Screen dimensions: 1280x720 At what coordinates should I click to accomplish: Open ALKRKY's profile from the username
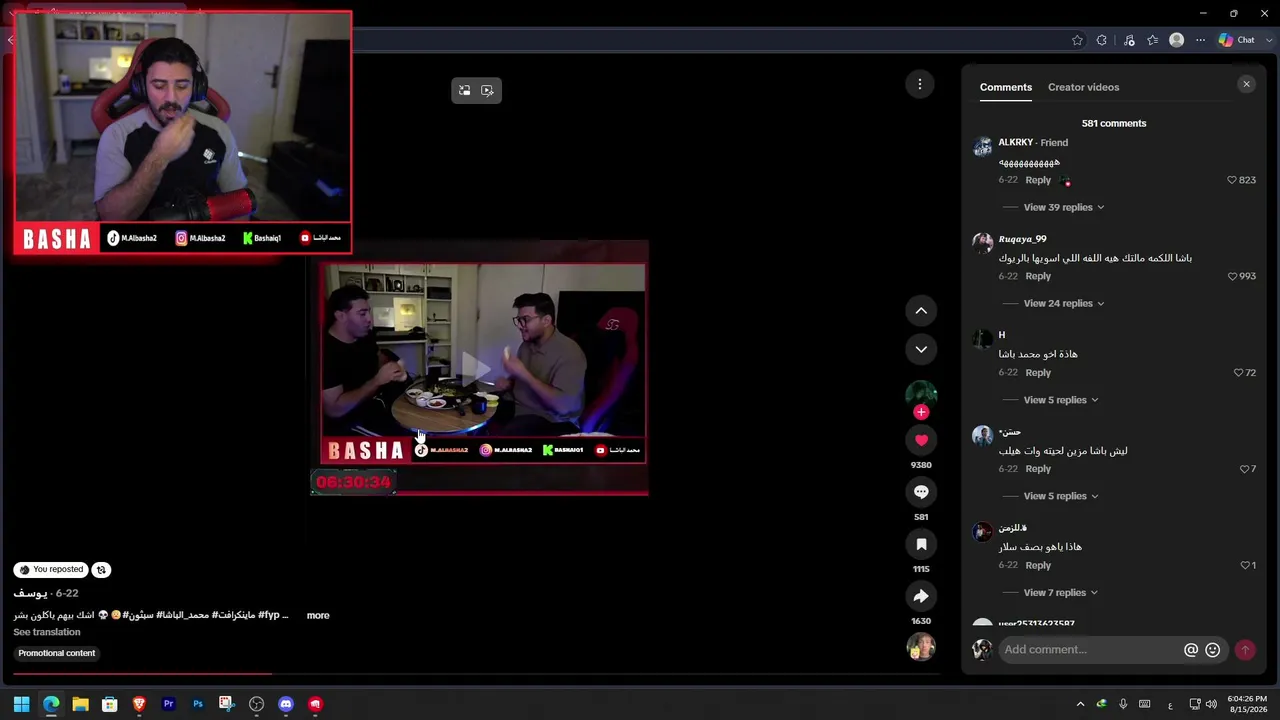click(x=1015, y=142)
